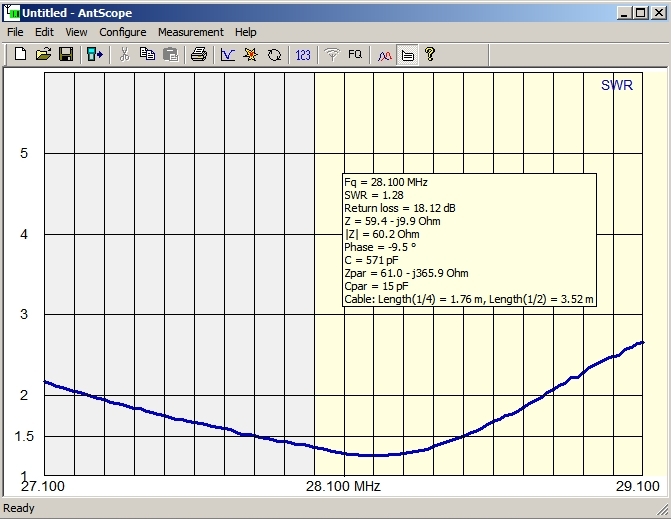
Task: Close the AntScope window
Action: click(x=659, y=13)
